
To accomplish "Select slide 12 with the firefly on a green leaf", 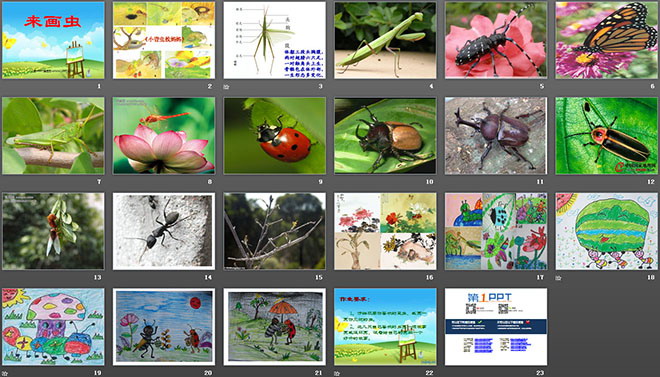I will (607, 135).
